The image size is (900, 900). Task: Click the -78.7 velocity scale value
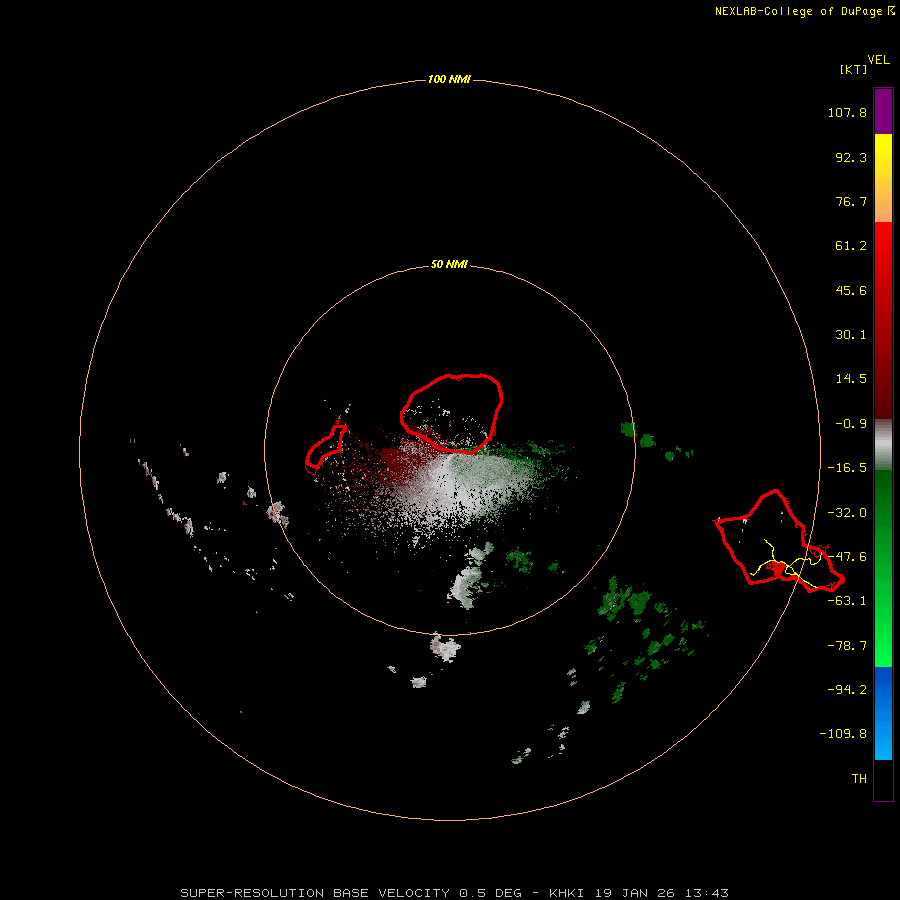click(847, 646)
